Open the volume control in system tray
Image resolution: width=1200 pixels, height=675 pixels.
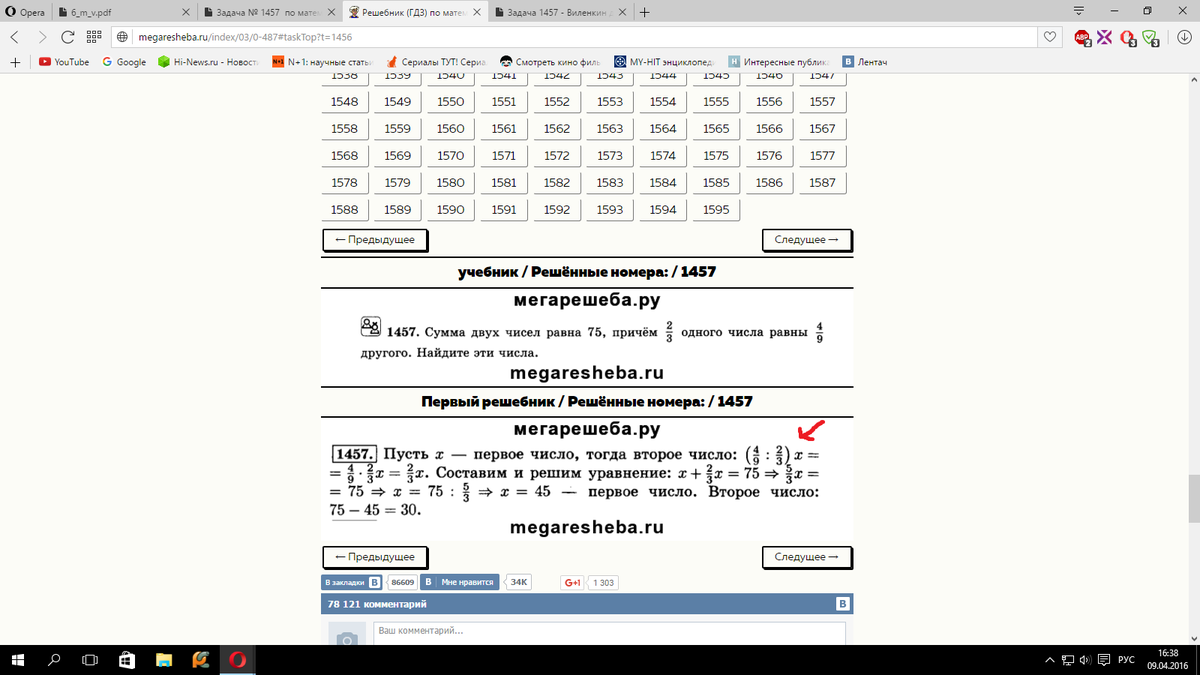(1084, 660)
